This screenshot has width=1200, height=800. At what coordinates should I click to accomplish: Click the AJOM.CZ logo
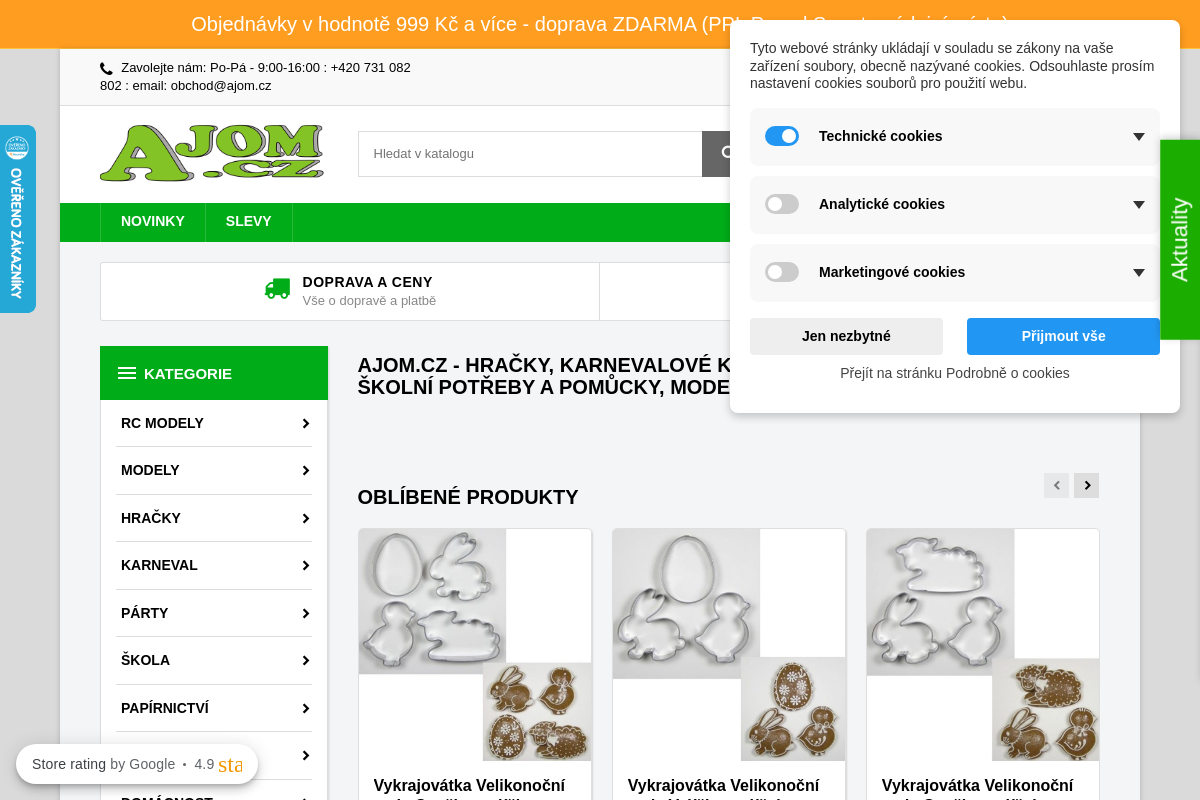pyautogui.click(x=212, y=153)
